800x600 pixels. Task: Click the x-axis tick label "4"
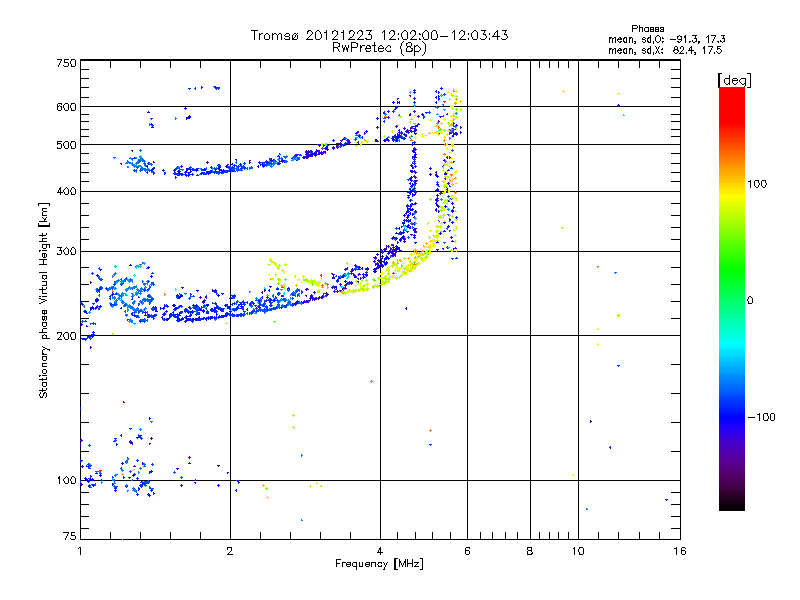[x=380, y=551]
